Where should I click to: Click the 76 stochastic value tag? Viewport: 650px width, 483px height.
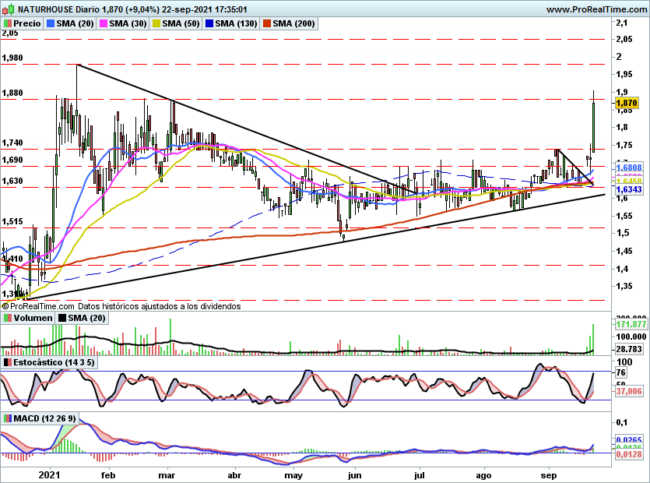click(x=621, y=373)
